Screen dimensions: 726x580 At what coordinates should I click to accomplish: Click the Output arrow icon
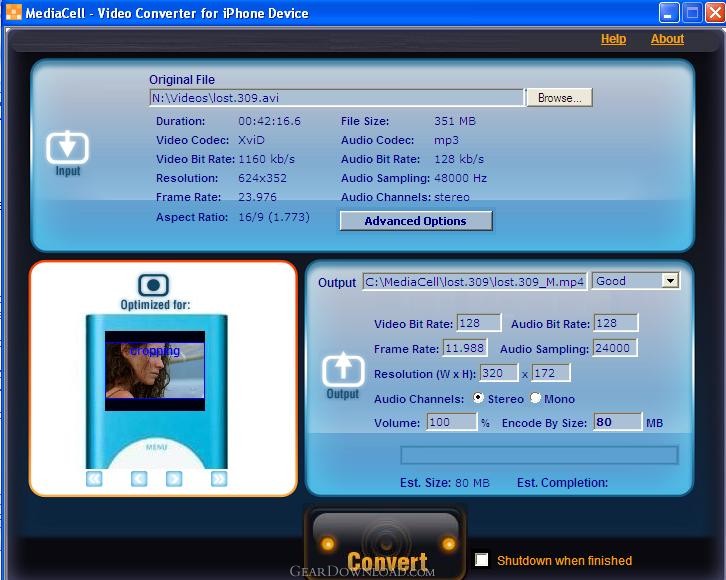click(343, 369)
